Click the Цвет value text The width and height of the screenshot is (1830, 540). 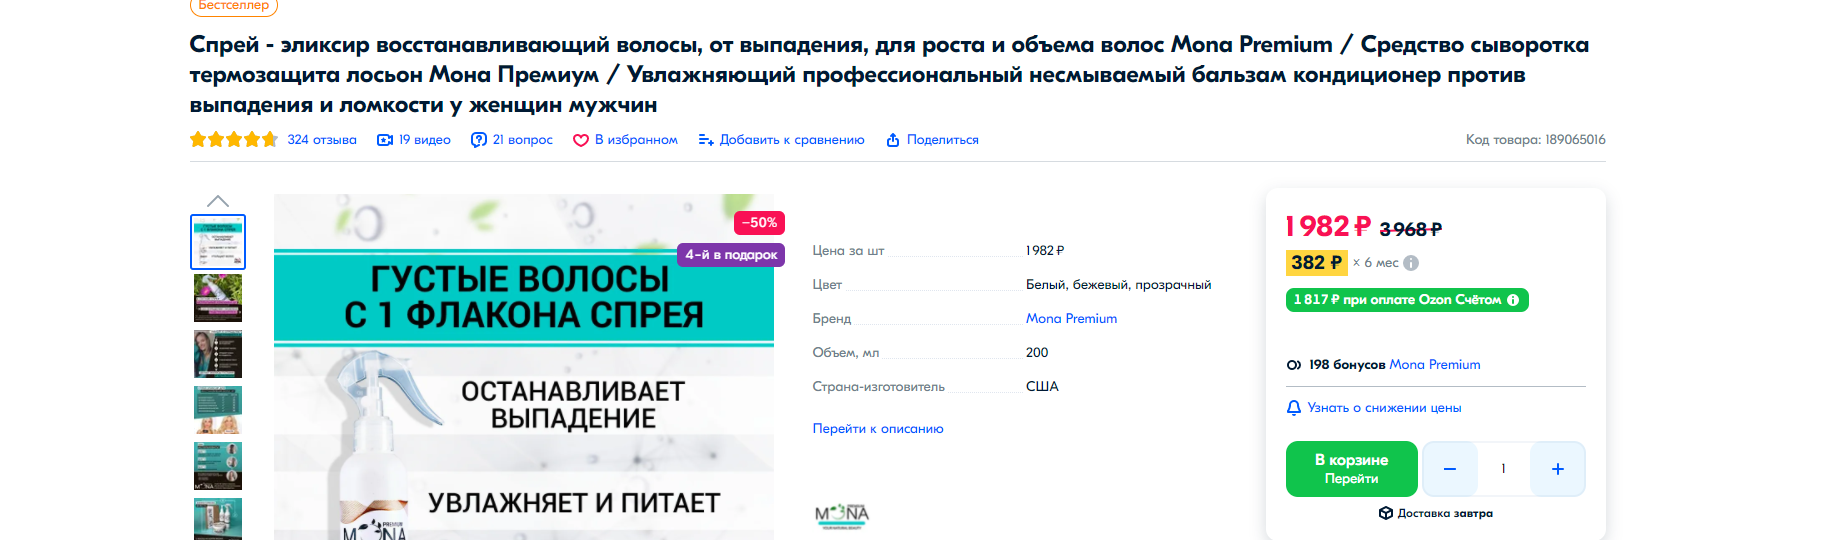pos(1119,285)
